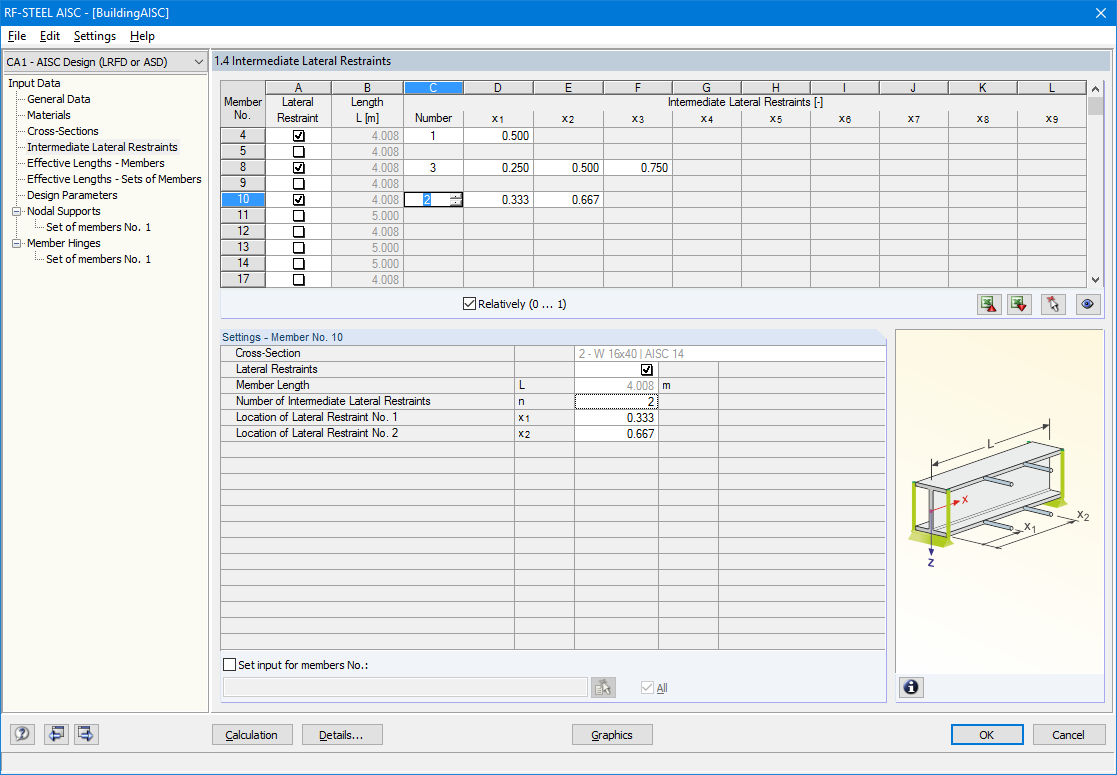1117x775 pixels.
Task: Open help question mark icon
Action: tap(22, 734)
